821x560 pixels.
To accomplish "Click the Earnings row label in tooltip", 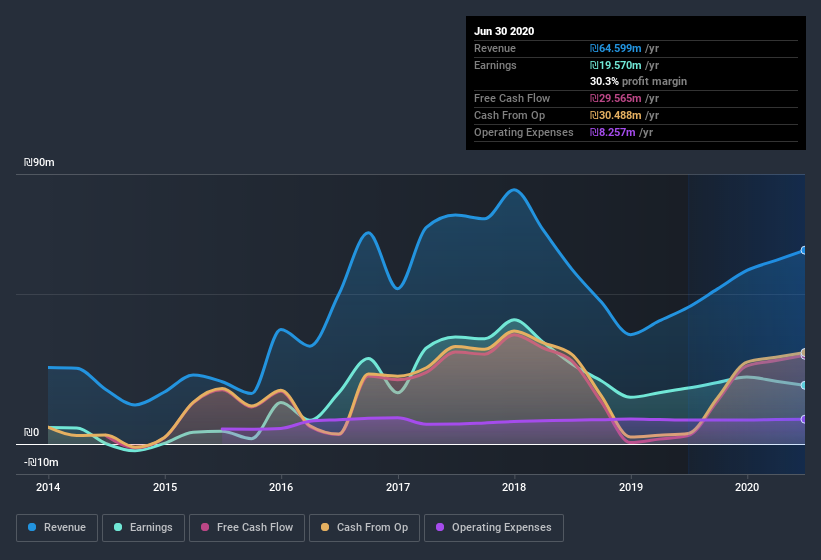I will (495, 65).
